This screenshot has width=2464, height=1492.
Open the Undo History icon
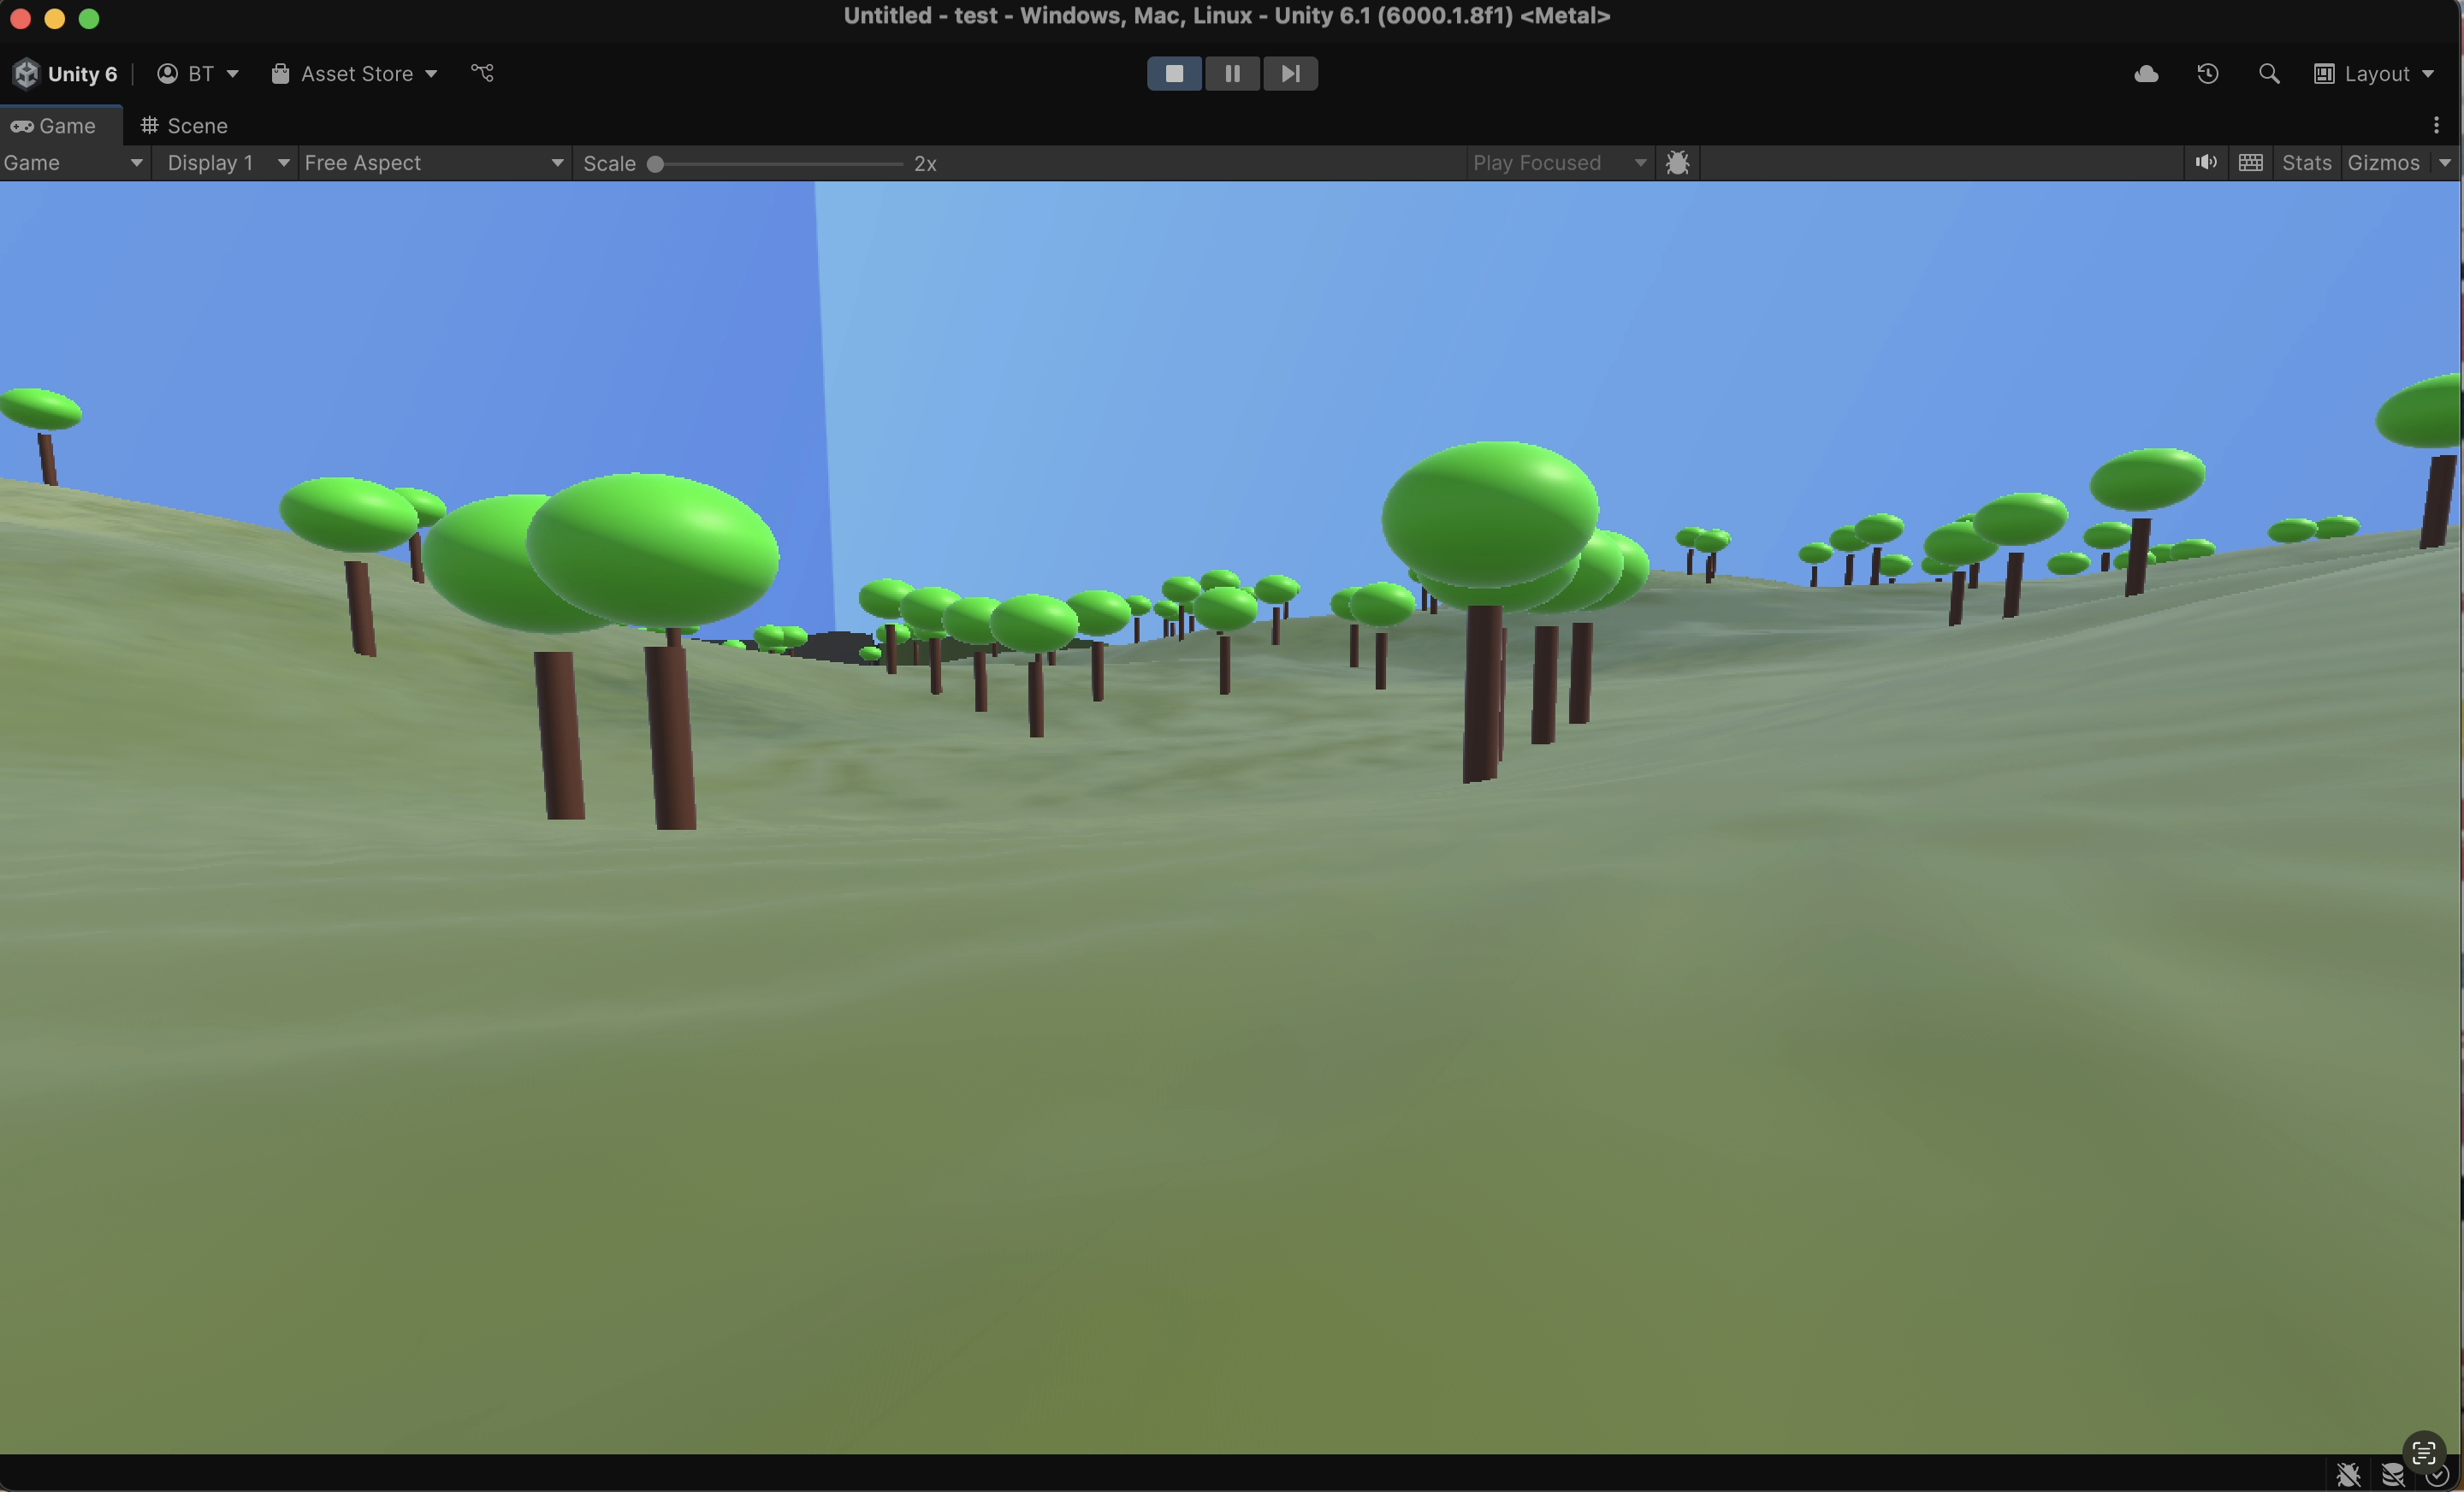click(x=2208, y=74)
